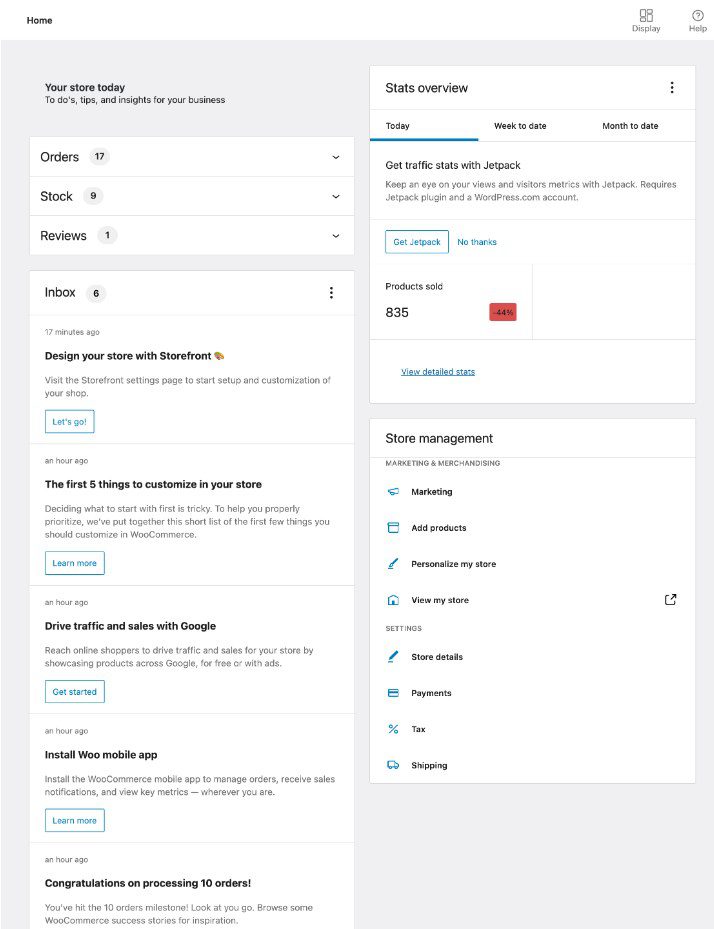Click the Products sold 835 stat card
The width and height of the screenshot is (714, 929).
tap(450, 301)
